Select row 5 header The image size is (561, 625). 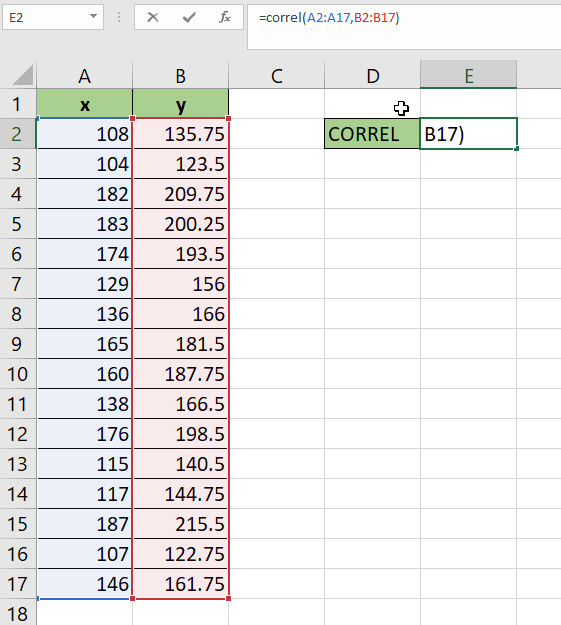pyautogui.click(x=18, y=224)
